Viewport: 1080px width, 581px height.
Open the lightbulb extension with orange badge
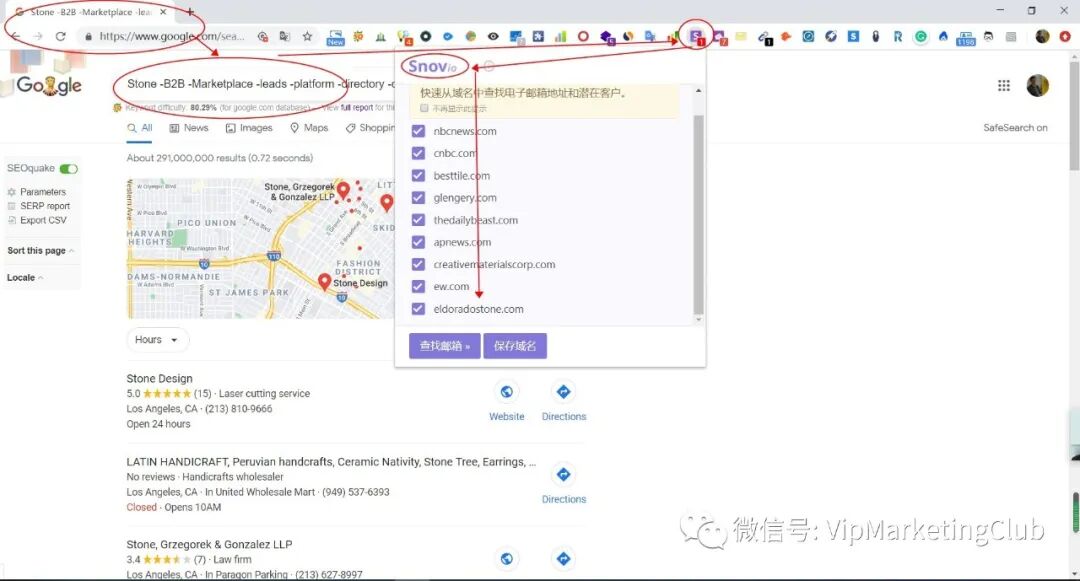[x=404, y=37]
